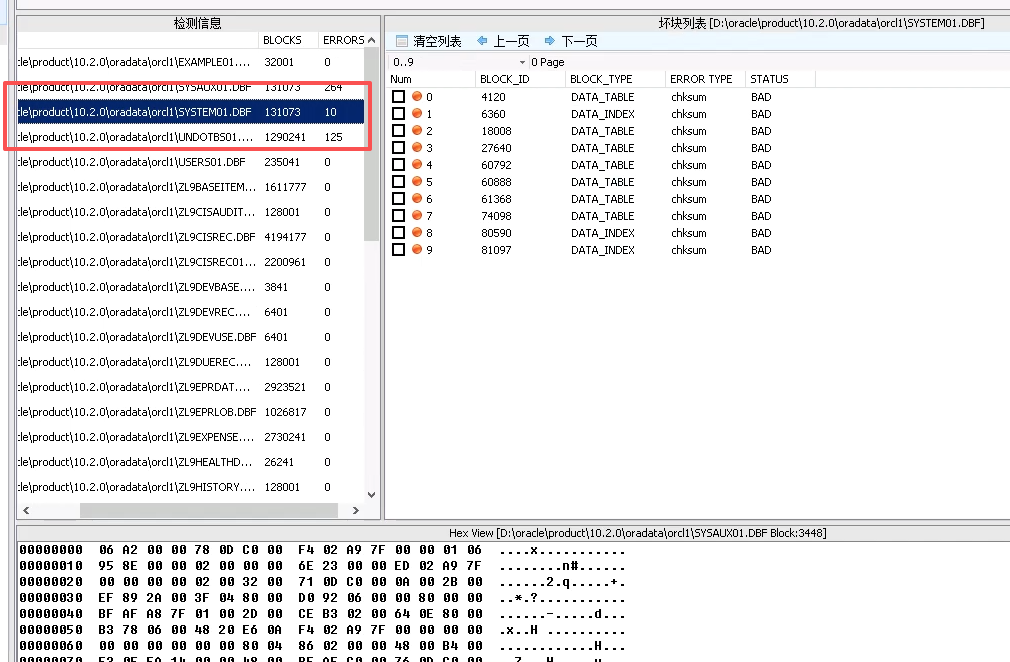Open the 0..9 page range dropdown
This screenshot has height=662, width=1010.
pos(522,62)
